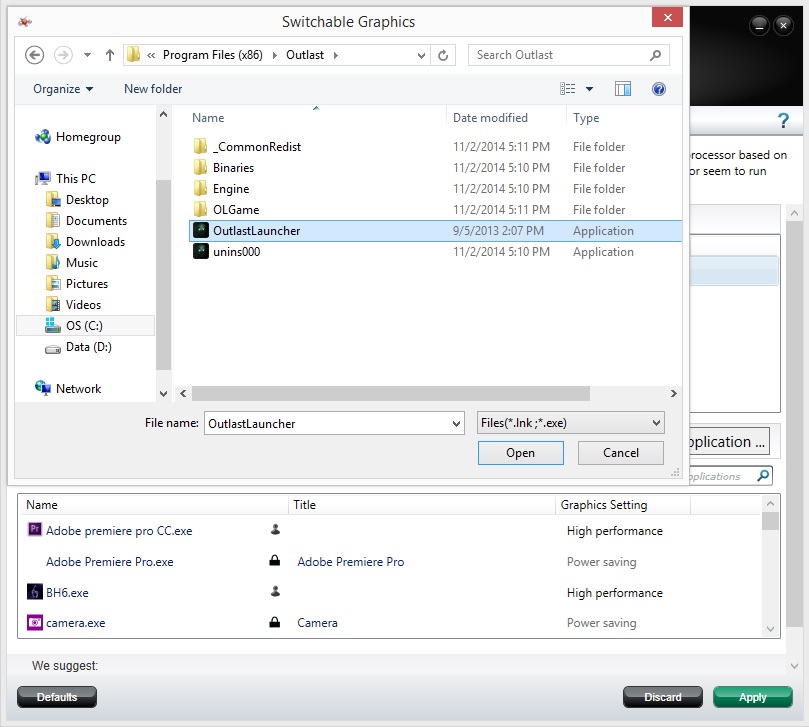Screen dimensions: 809x727
Task: Open the Organize menu
Action: click(63, 89)
